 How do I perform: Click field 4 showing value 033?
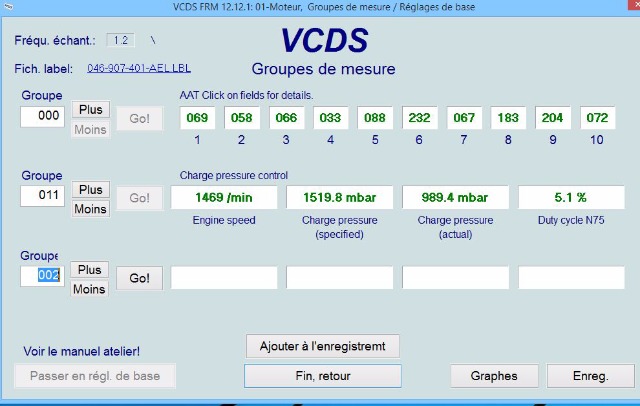tap(331, 118)
